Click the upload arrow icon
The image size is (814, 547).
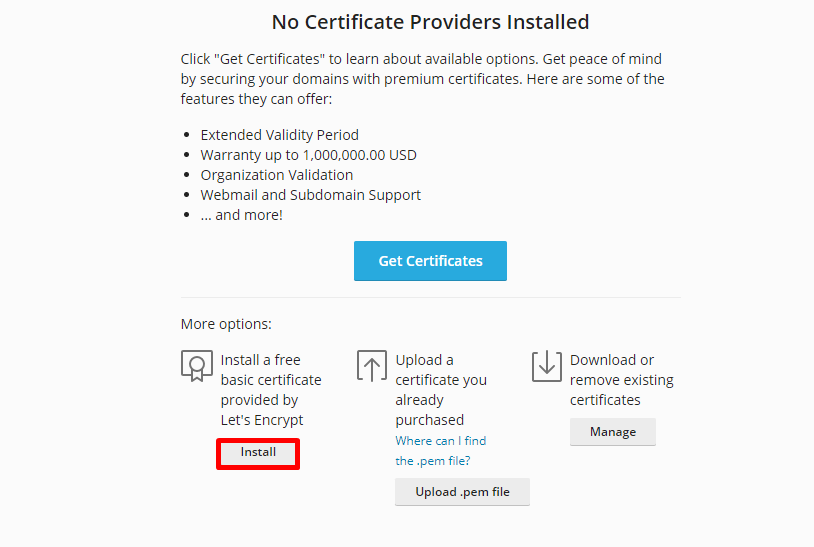(372, 366)
